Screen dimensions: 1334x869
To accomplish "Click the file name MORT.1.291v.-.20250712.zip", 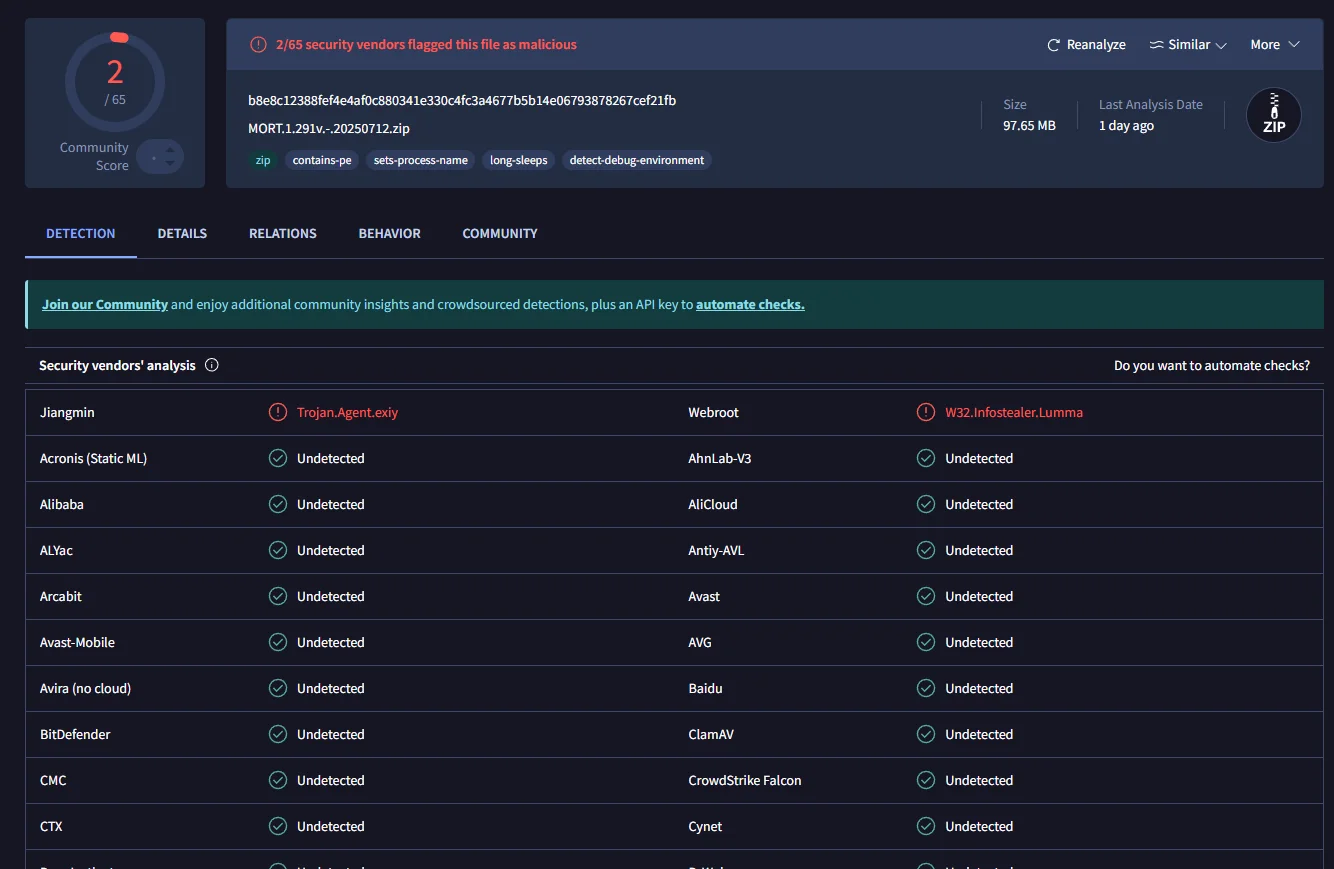I will [329, 128].
